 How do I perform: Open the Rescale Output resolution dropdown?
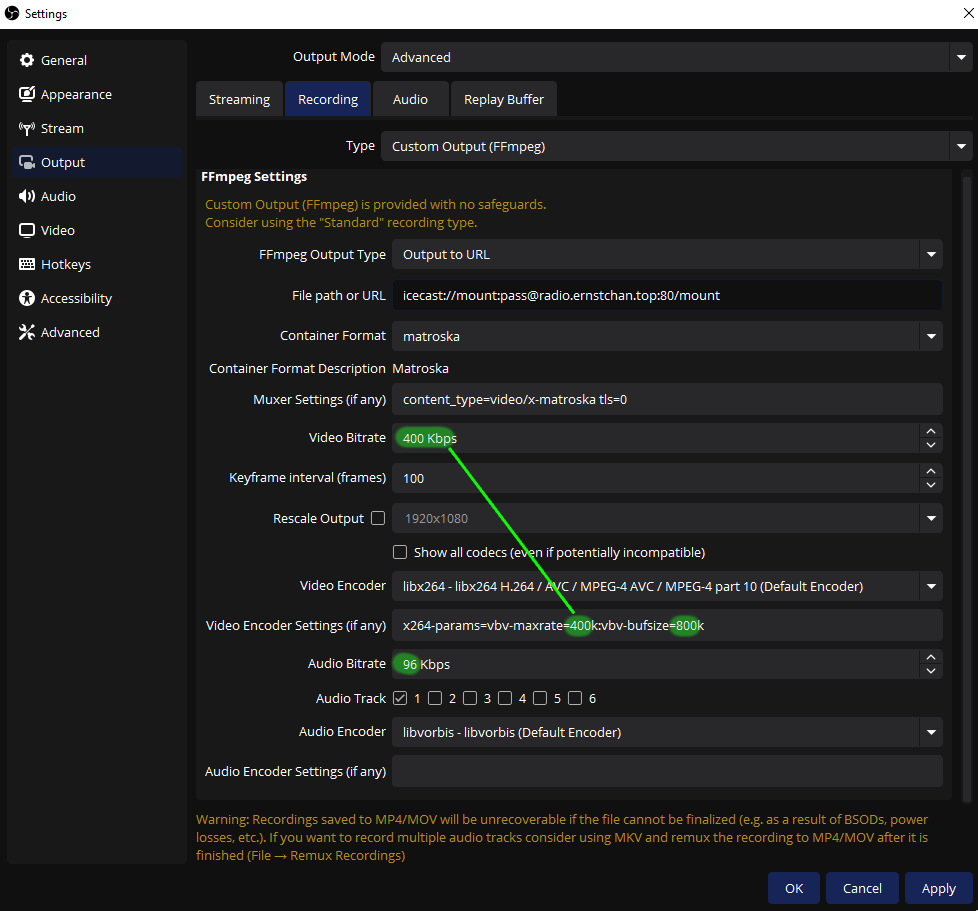pos(931,518)
